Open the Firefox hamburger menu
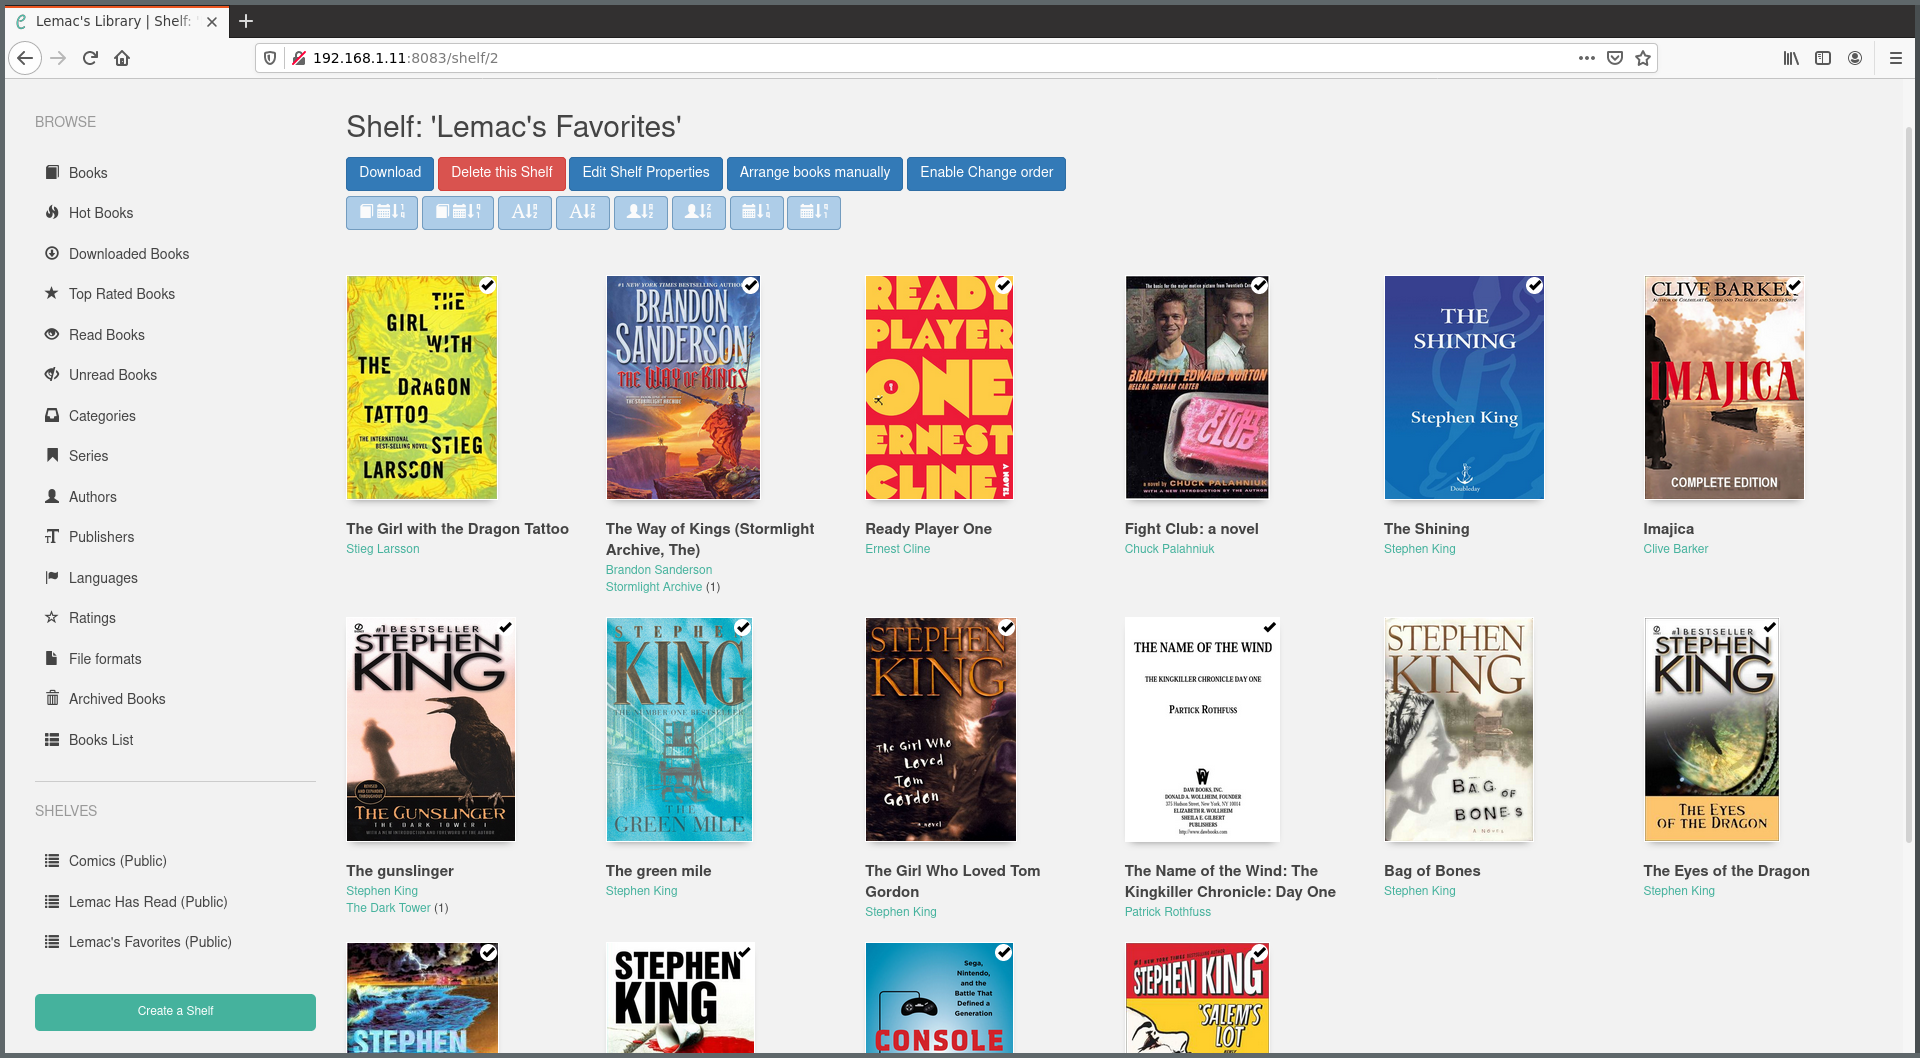Viewport: 1920px width, 1058px height. point(1895,58)
